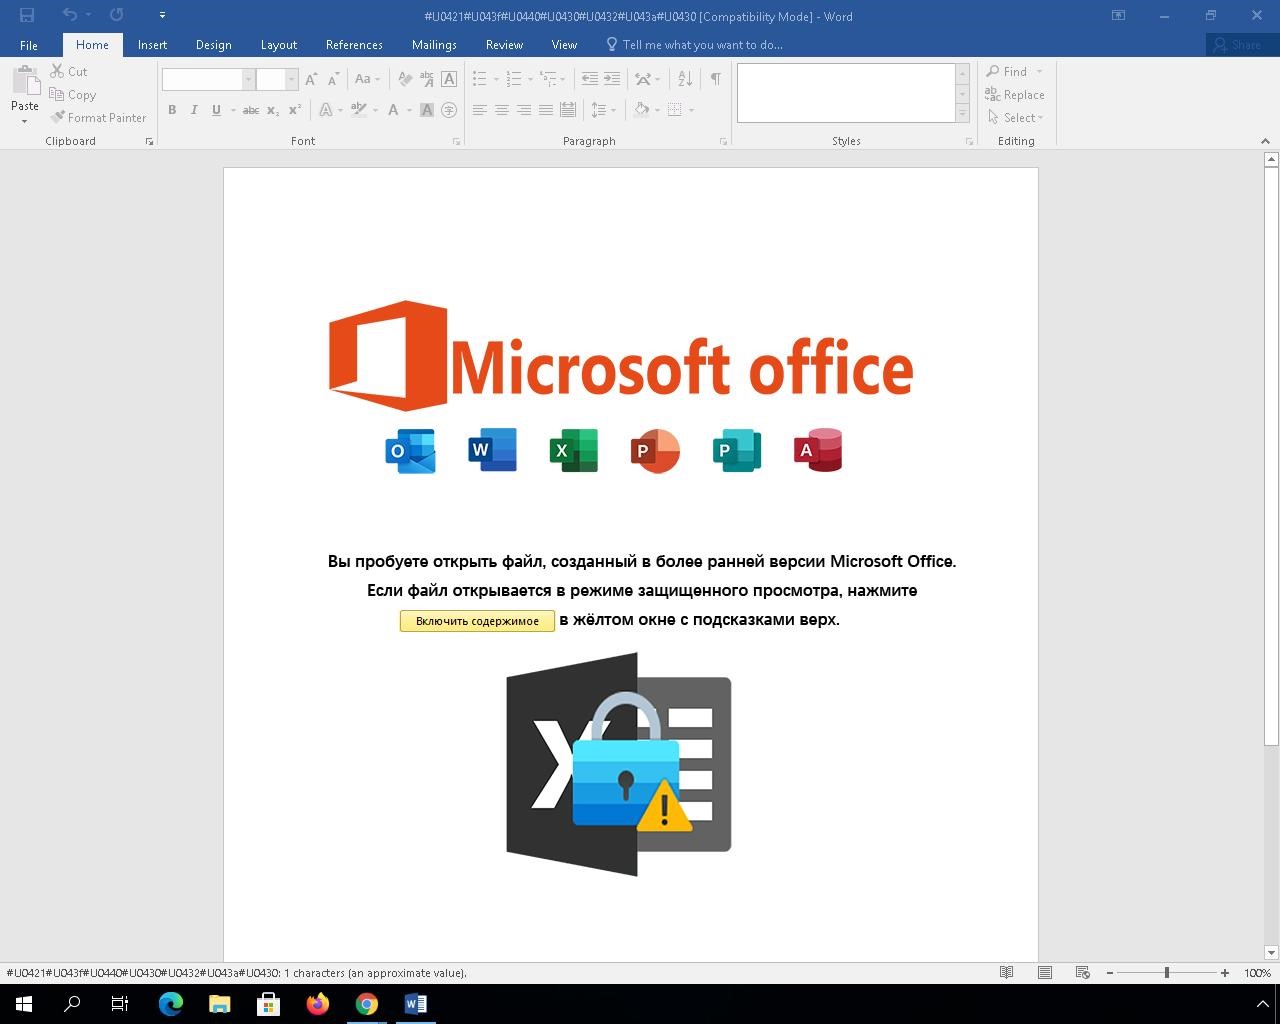The image size is (1280, 1024).
Task: Click the Character Border icon
Action: click(449, 79)
